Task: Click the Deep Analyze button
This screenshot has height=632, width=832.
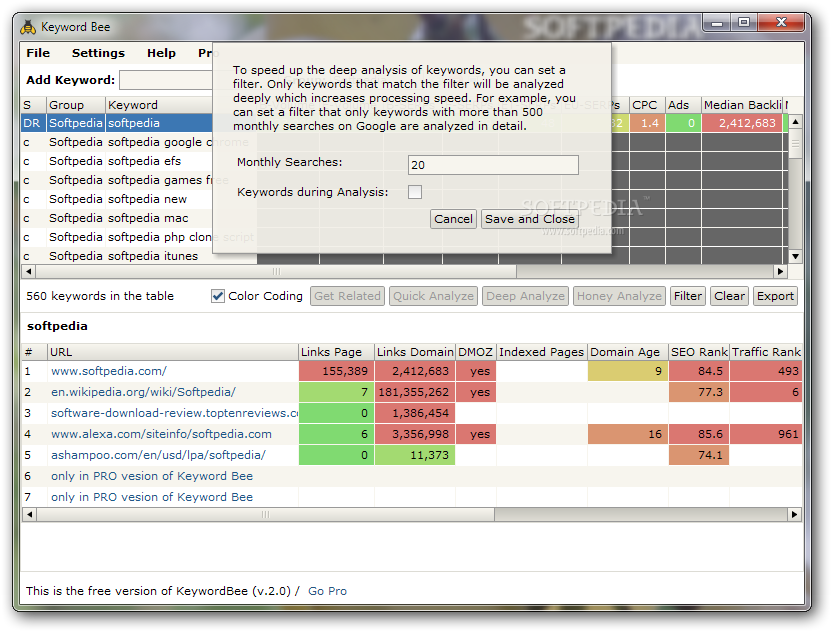Action: coord(525,296)
